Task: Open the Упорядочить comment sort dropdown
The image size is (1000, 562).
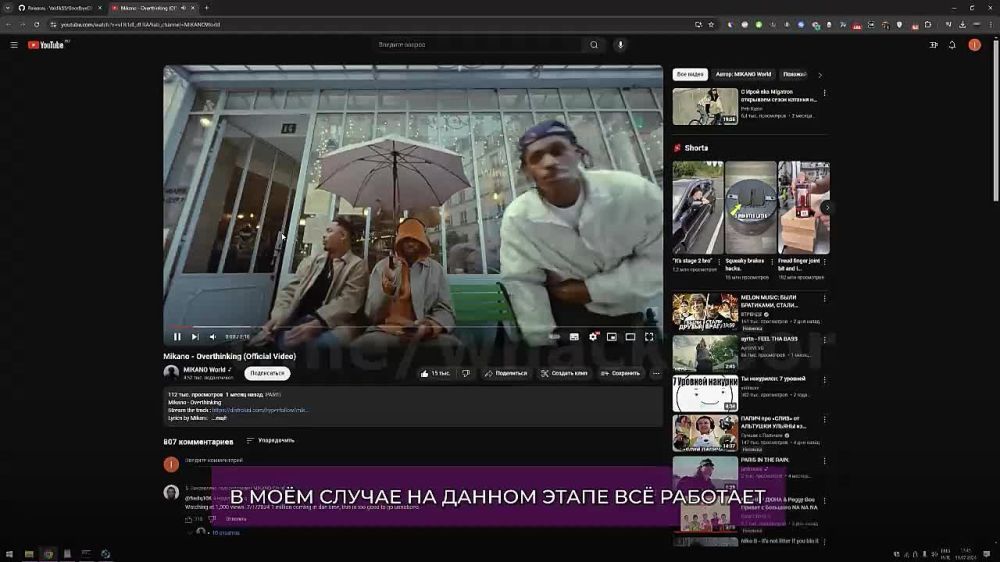Action: pyautogui.click(x=270, y=440)
